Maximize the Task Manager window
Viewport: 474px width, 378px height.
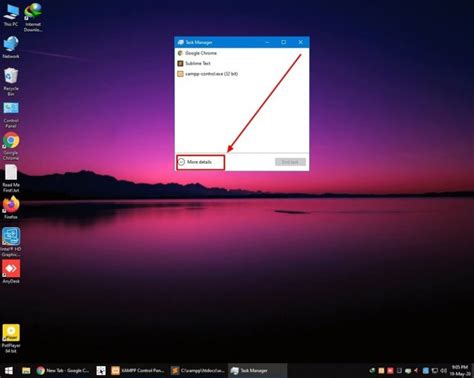tap(284, 42)
